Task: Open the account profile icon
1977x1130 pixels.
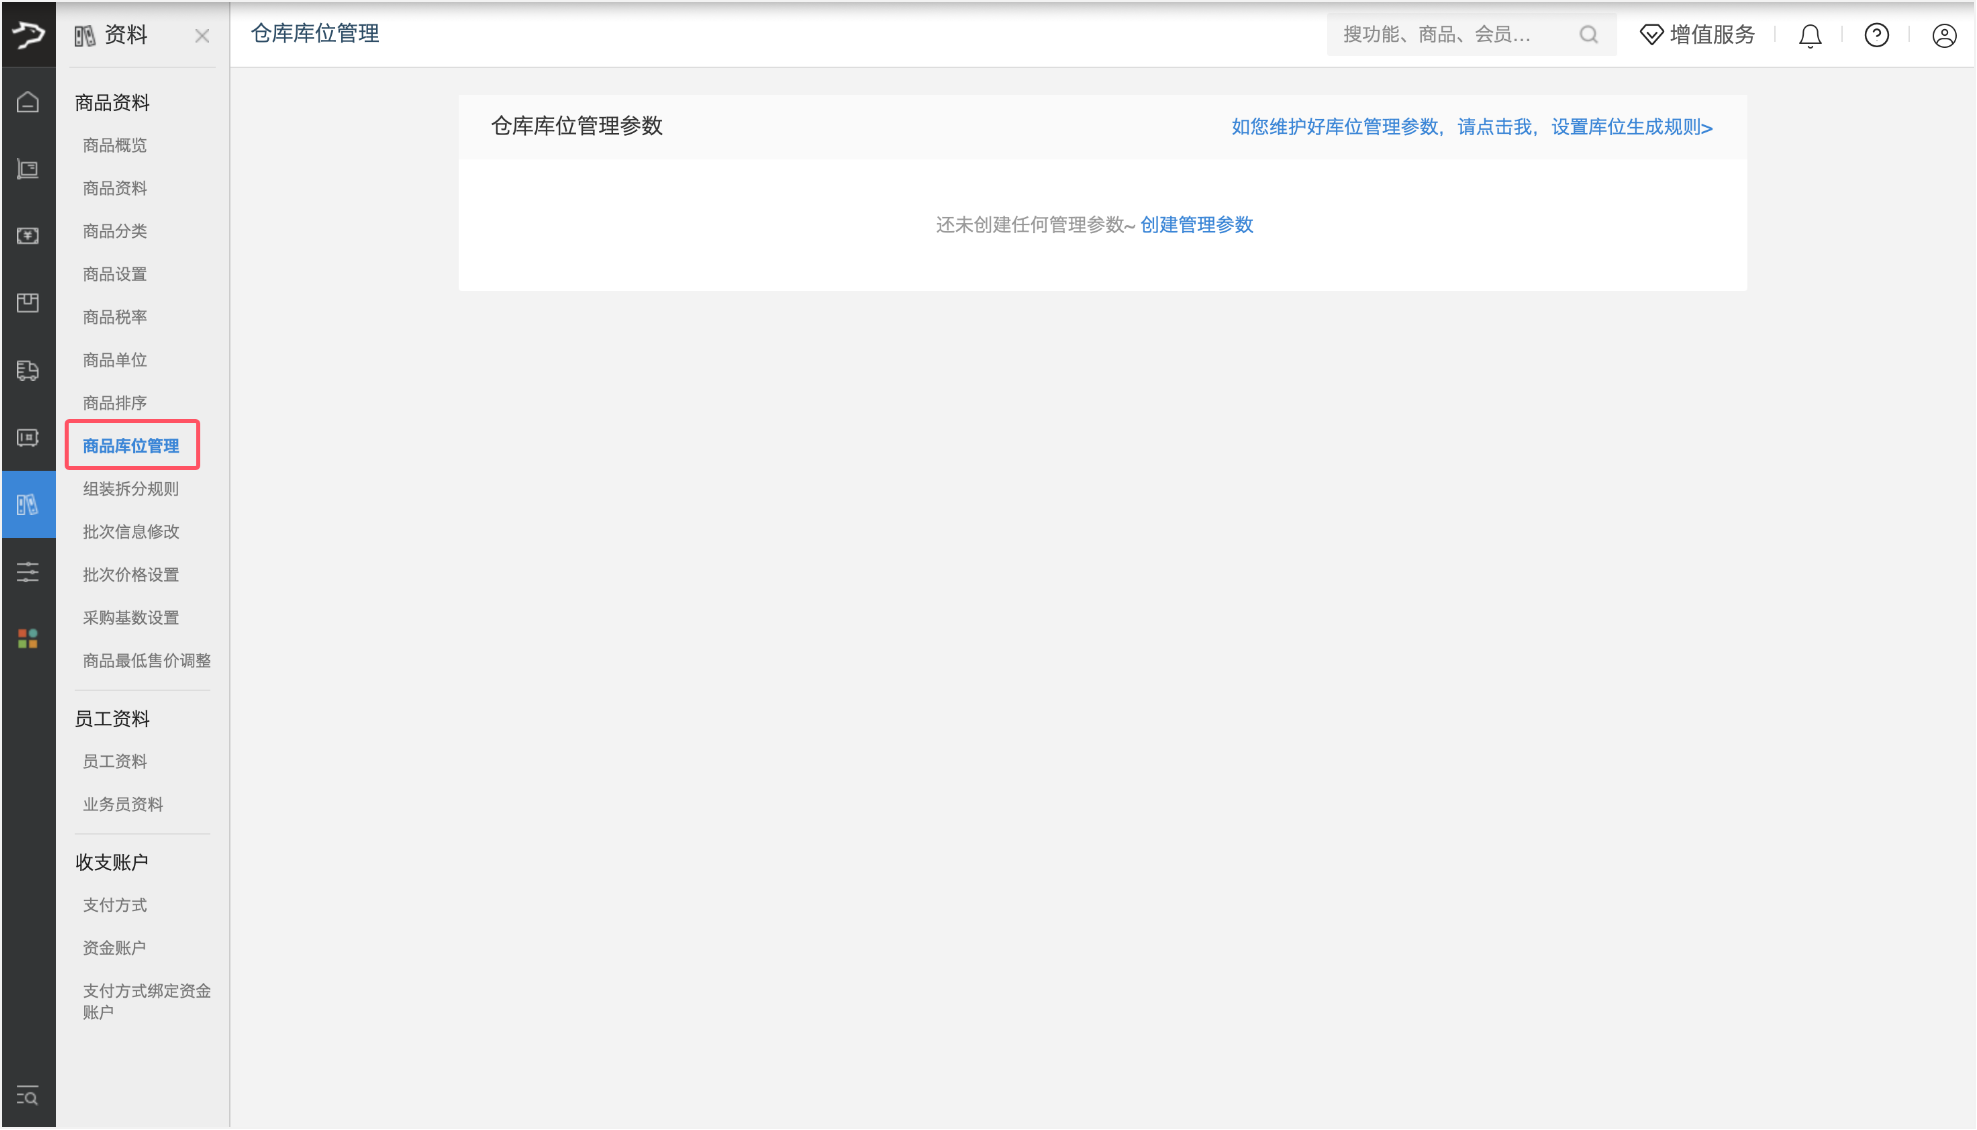Action: tap(1944, 35)
